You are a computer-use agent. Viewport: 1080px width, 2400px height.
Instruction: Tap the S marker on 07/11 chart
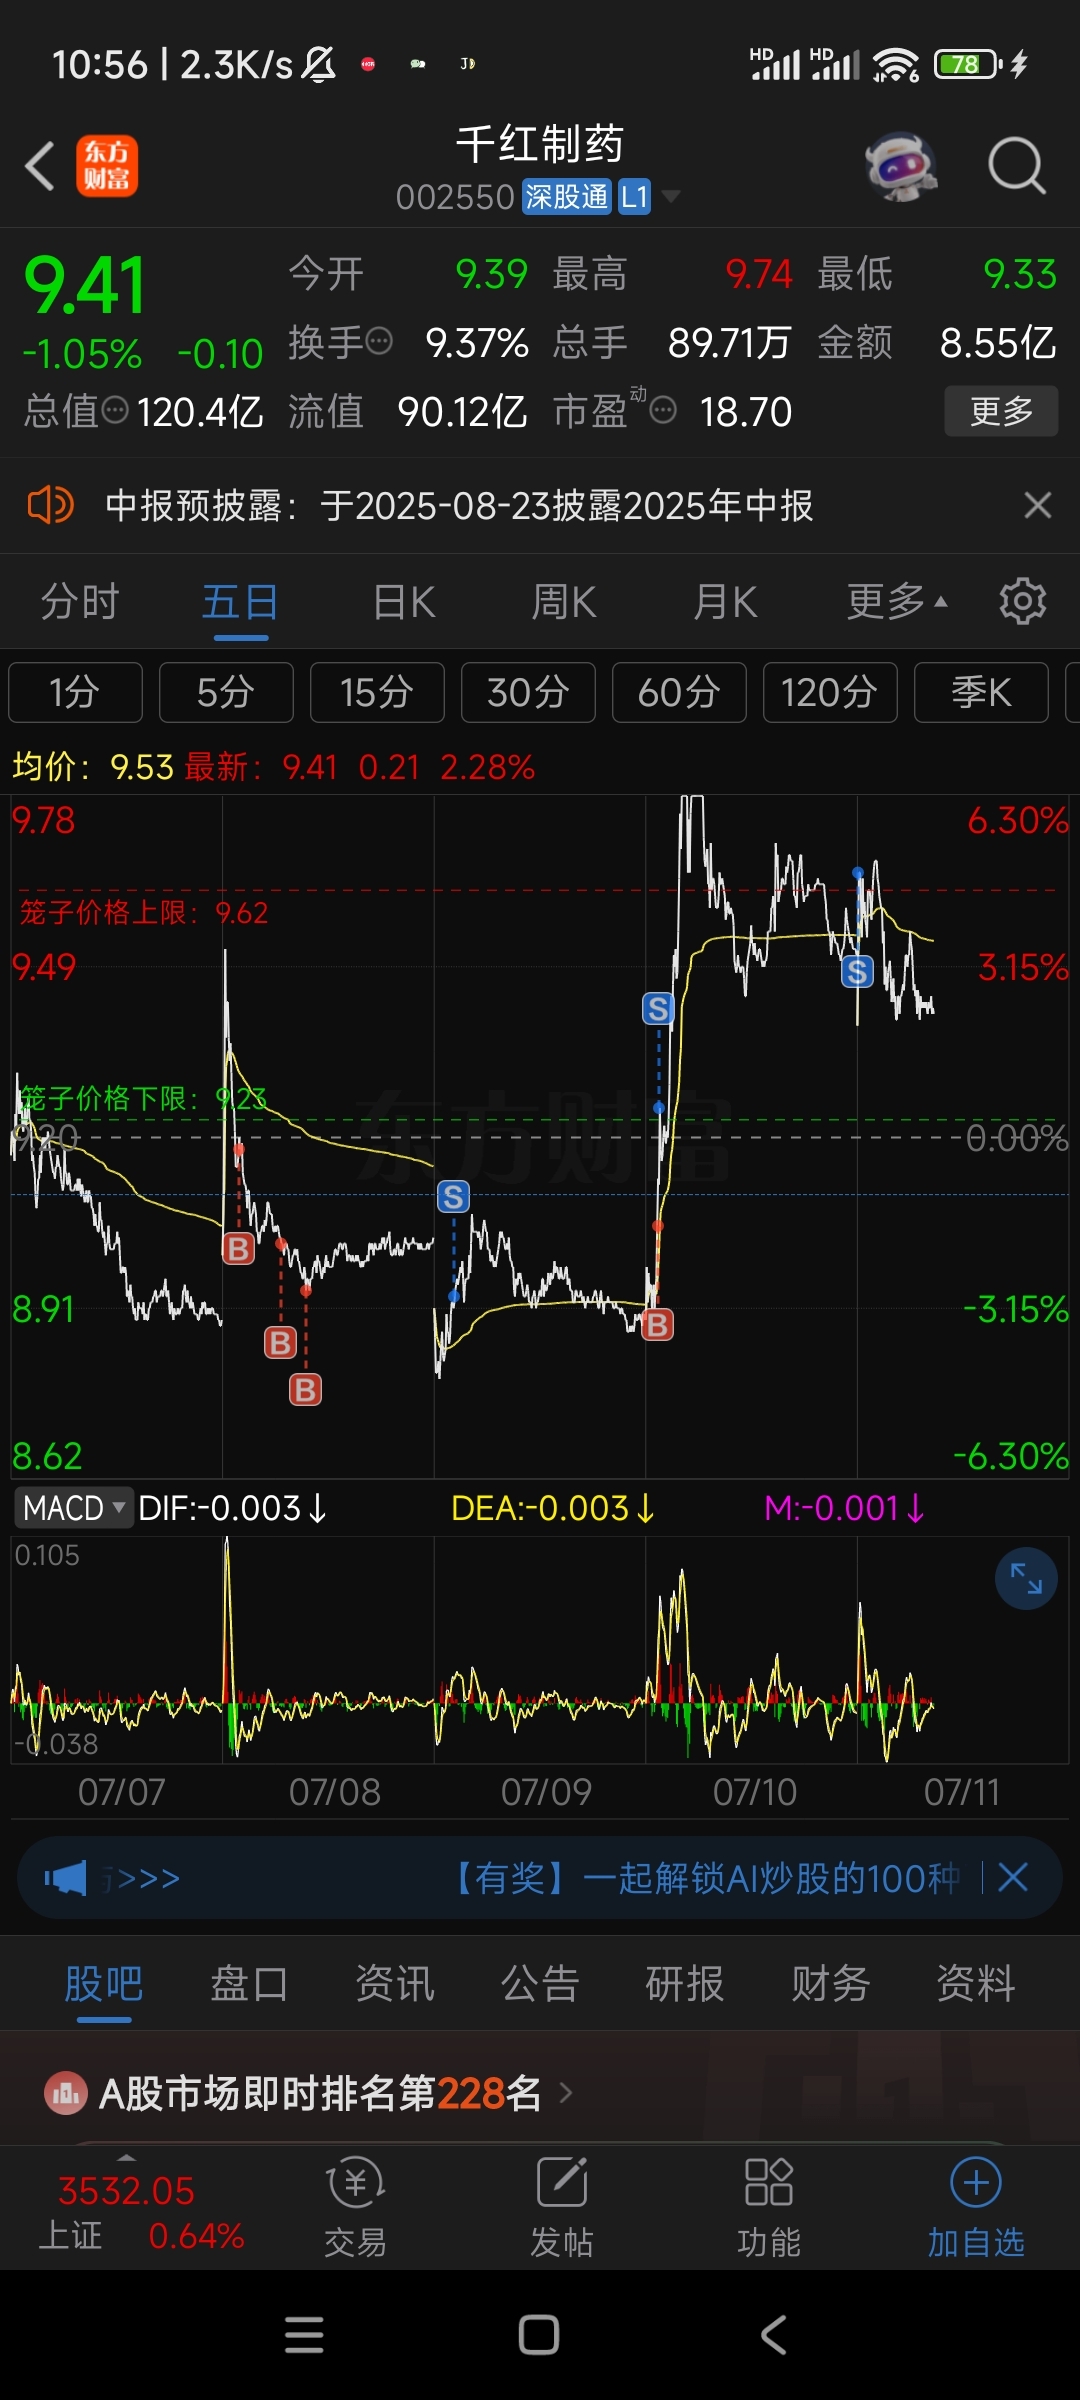point(857,971)
